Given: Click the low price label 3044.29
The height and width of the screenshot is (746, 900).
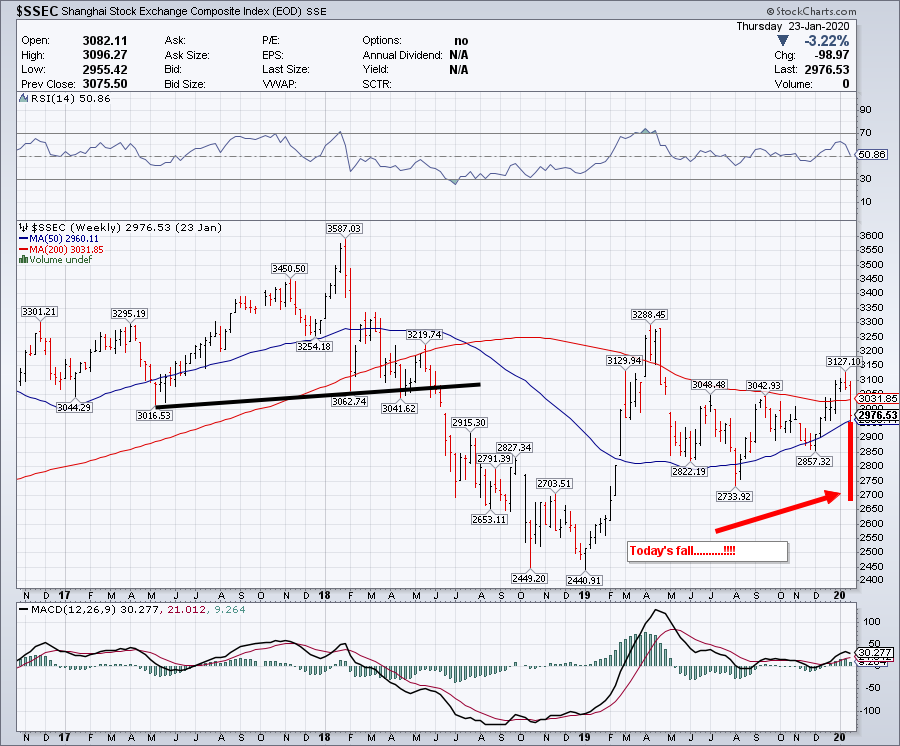Looking at the screenshot, I should [74, 407].
